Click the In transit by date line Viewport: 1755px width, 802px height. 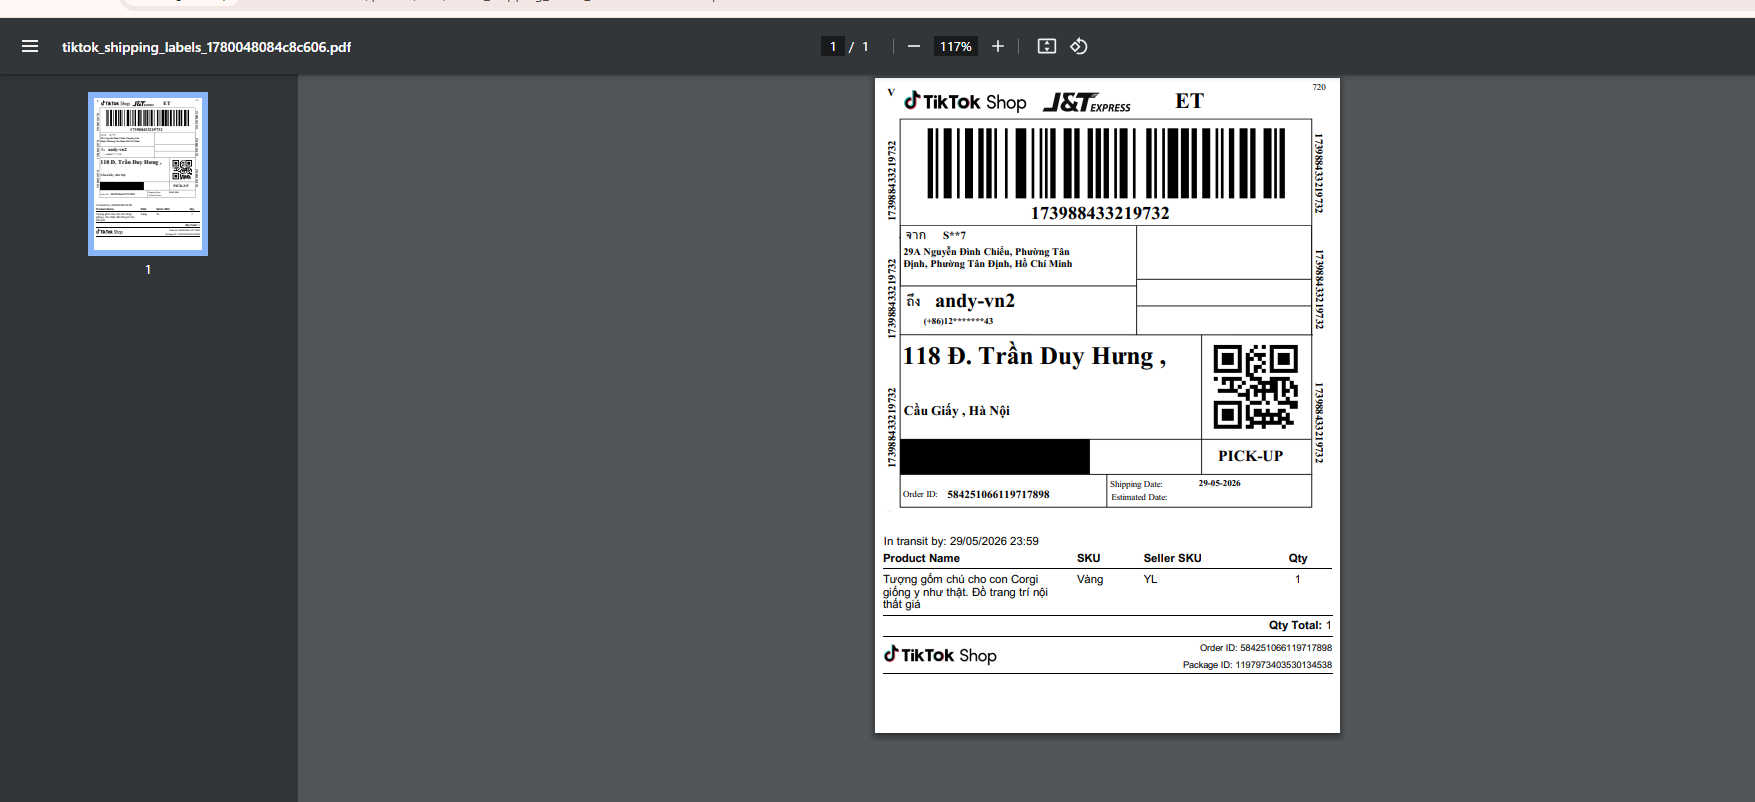(961, 541)
